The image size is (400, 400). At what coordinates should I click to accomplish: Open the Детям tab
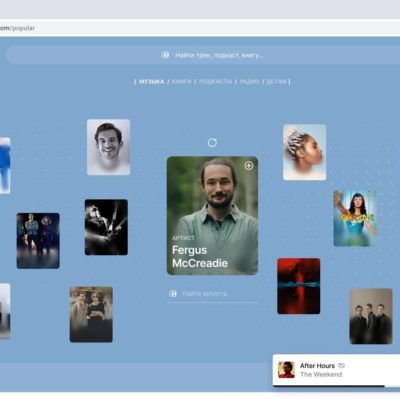[x=276, y=81]
